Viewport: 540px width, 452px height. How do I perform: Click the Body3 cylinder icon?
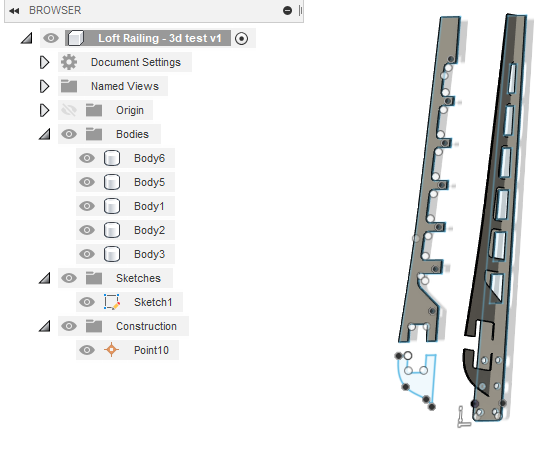click(112, 254)
